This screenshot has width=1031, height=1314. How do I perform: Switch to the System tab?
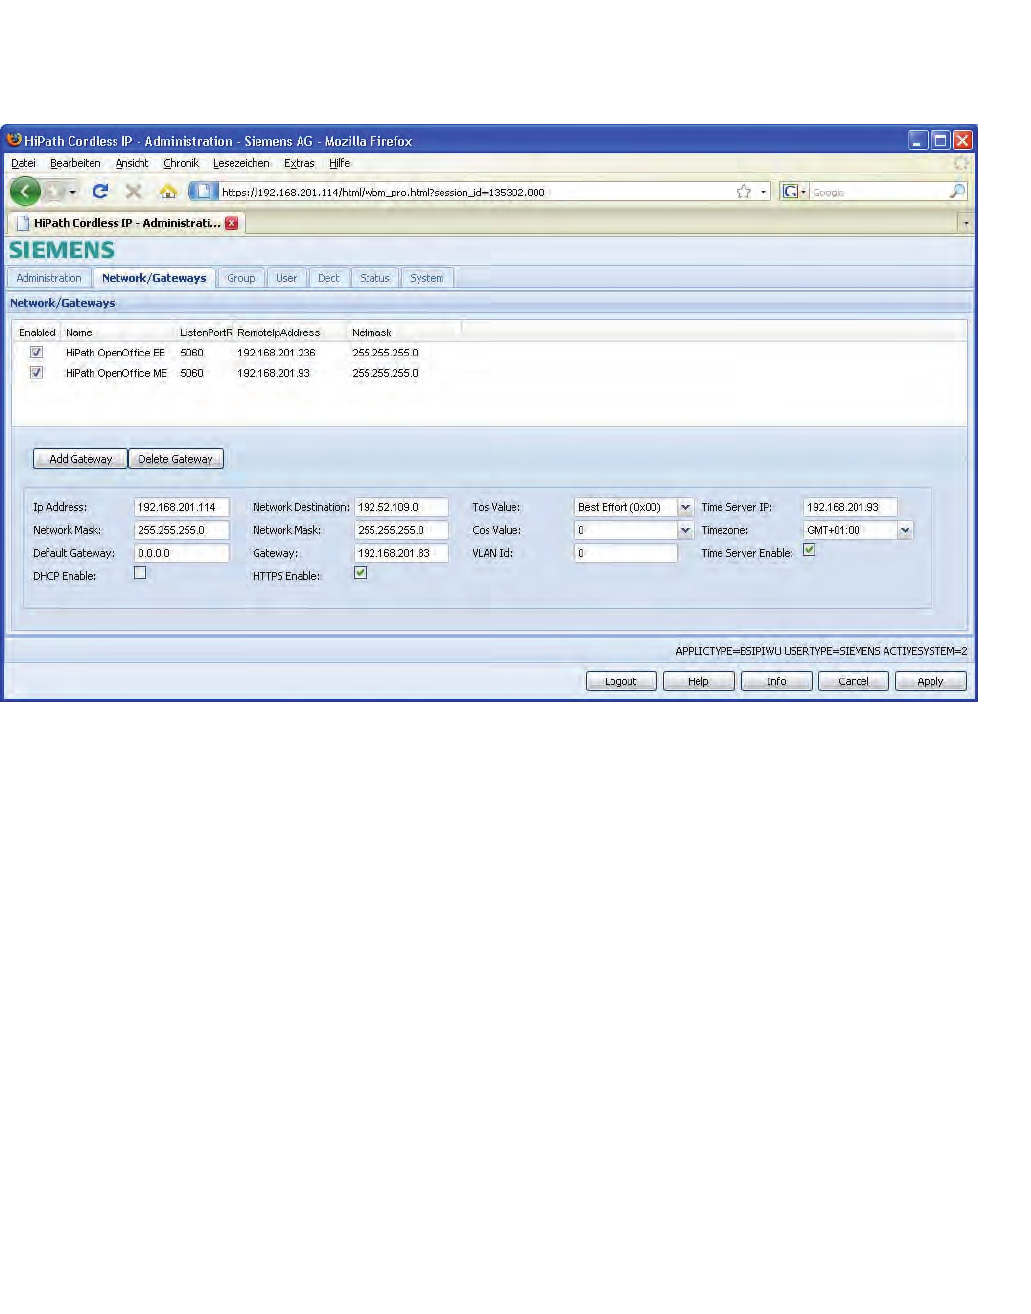(427, 278)
